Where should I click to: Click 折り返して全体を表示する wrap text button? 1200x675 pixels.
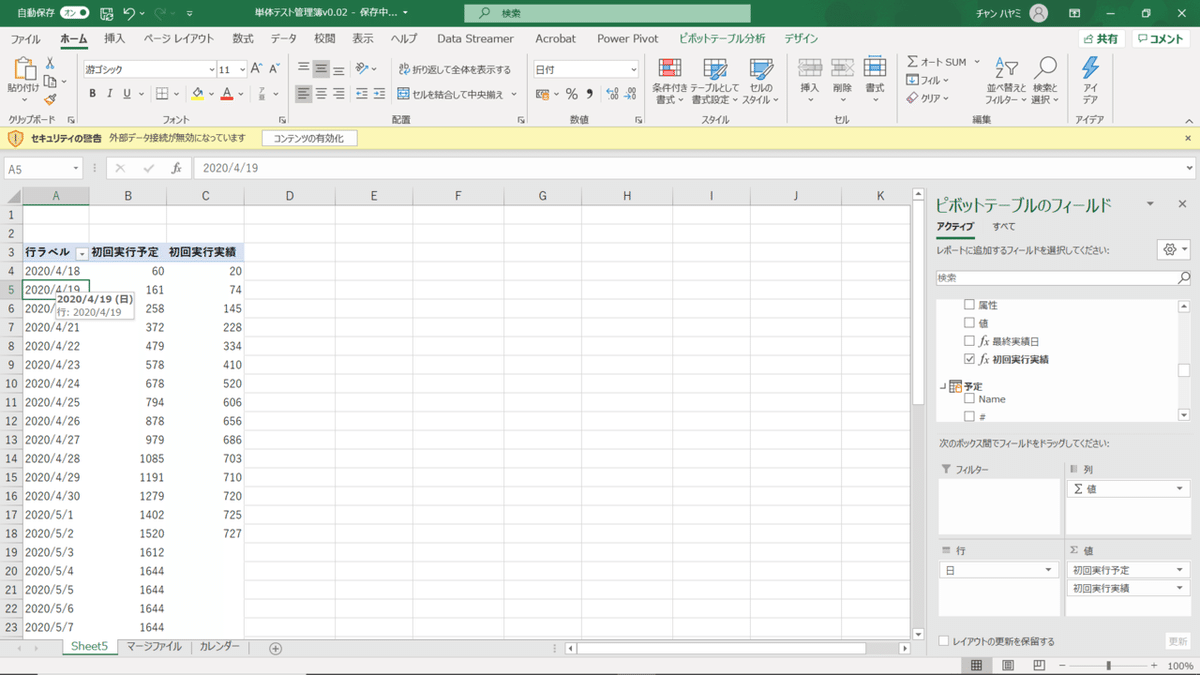coord(454,70)
